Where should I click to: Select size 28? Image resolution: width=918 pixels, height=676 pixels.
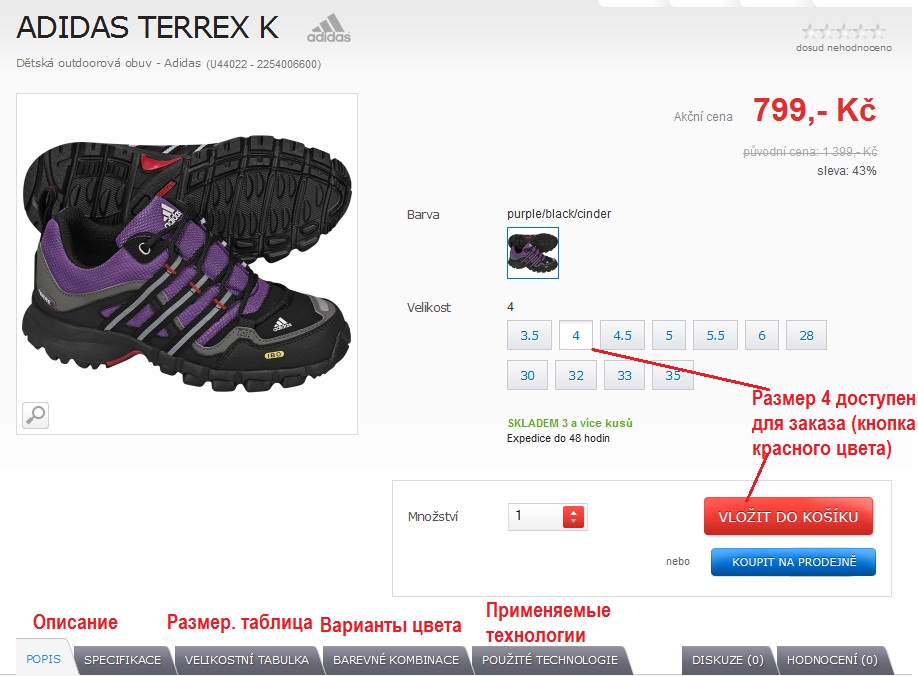(x=806, y=335)
